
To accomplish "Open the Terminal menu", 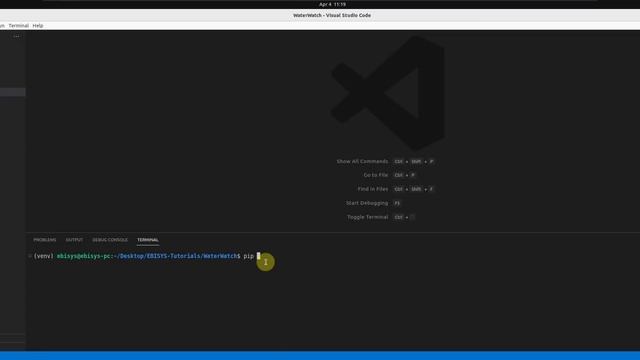I will click(x=18, y=26).
